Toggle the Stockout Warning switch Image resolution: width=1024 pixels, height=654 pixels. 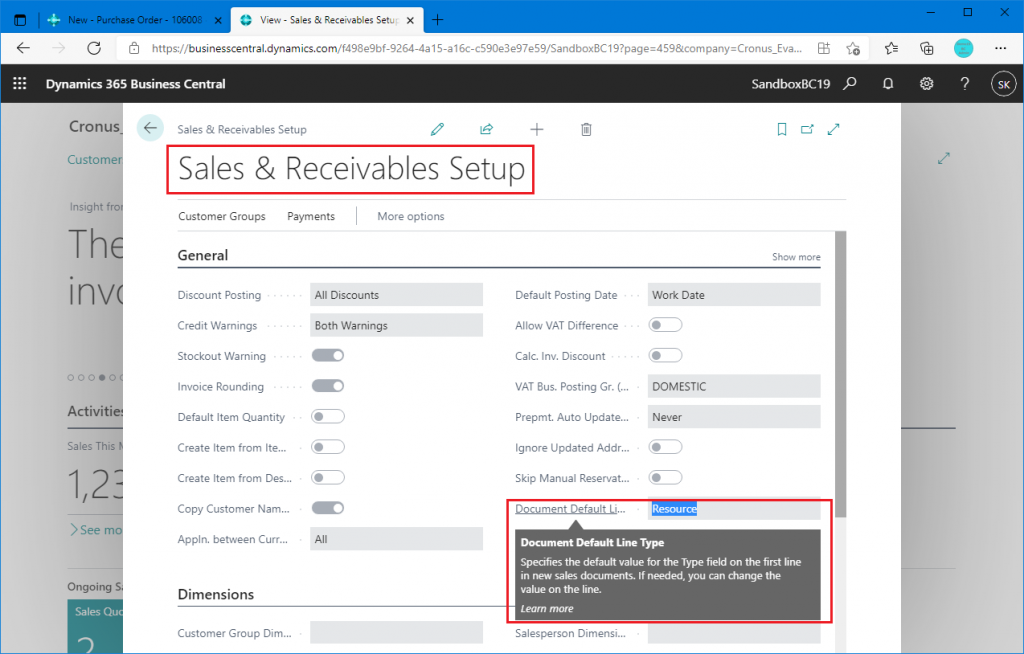328,355
